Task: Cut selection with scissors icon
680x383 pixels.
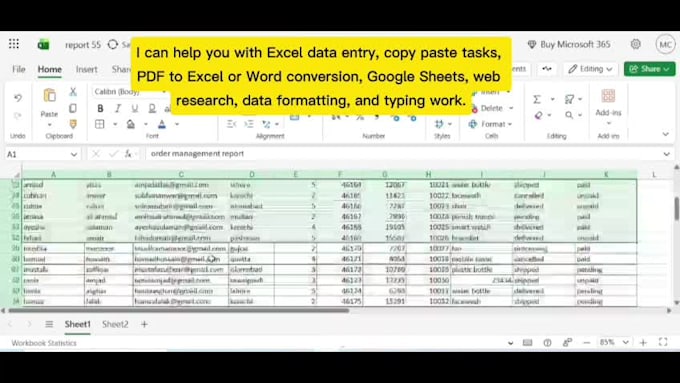Action: (73, 92)
